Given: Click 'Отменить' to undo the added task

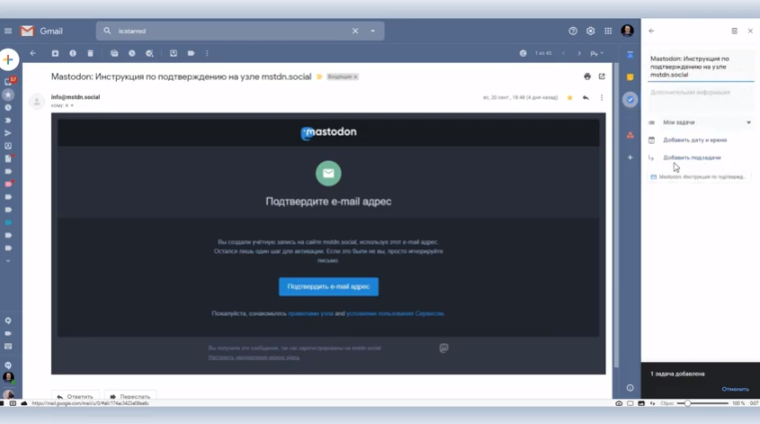Looking at the screenshot, I should (735, 389).
